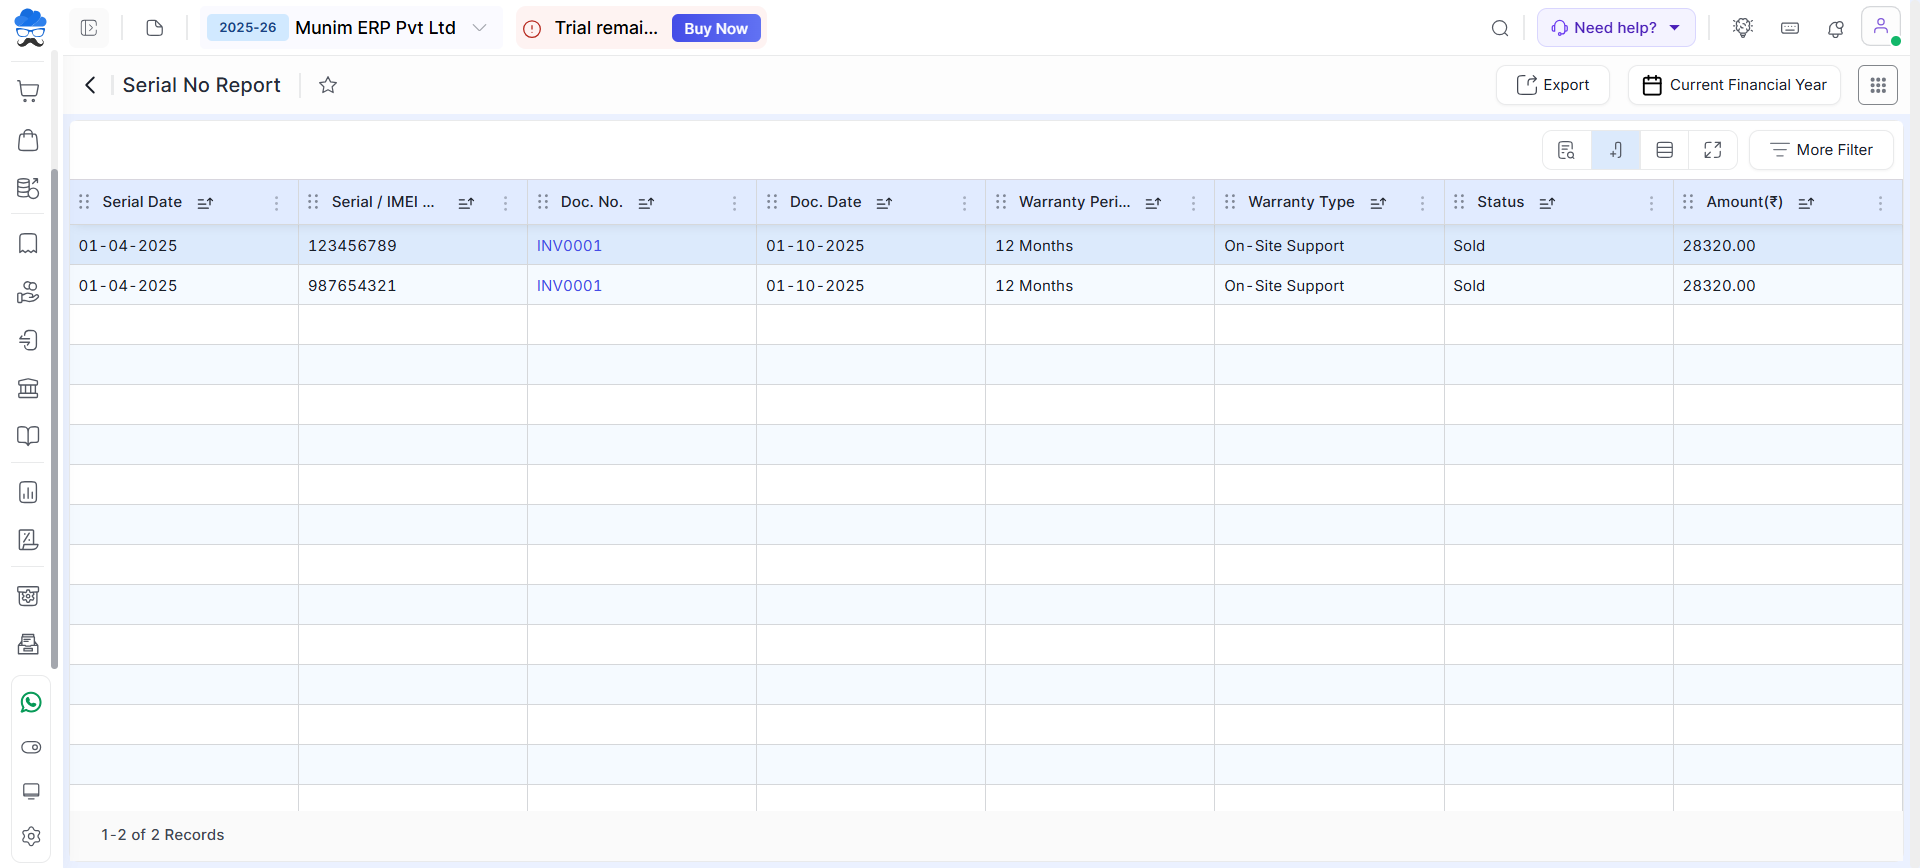Image resolution: width=1920 pixels, height=868 pixels.
Task: Open keyboard shortcuts icon in header
Action: 1790,28
